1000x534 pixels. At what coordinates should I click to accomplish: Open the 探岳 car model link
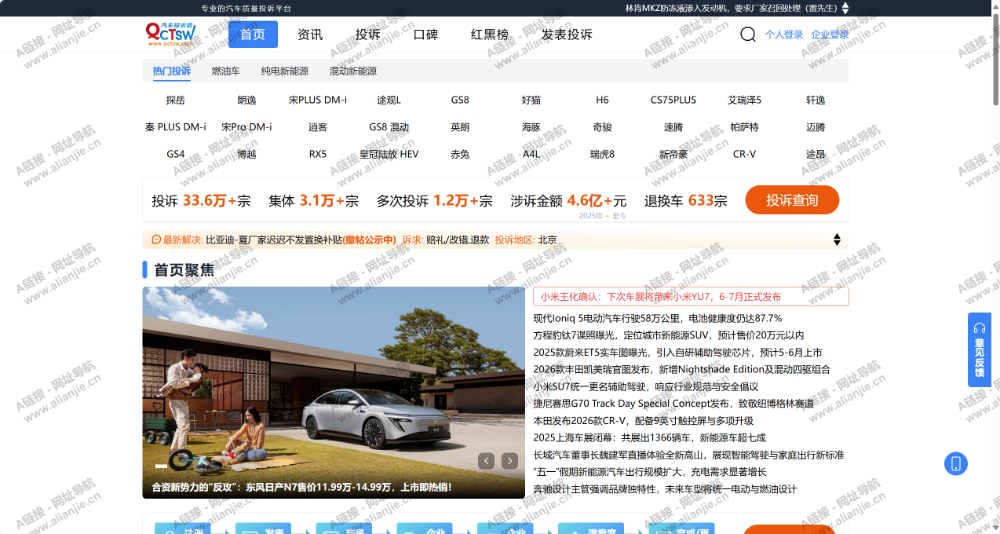tap(175, 100)
